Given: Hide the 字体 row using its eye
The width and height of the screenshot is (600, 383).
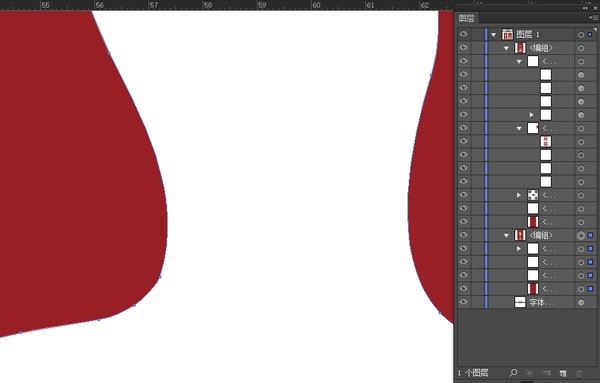Looking at the screenshot, I should tap(463, 302).
